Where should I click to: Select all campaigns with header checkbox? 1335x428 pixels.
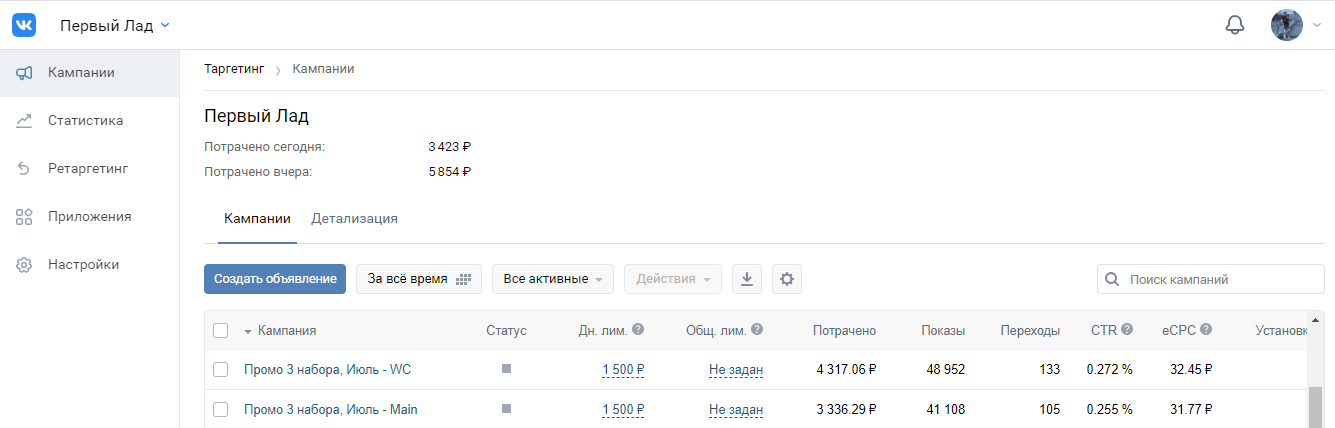(221, 331)
